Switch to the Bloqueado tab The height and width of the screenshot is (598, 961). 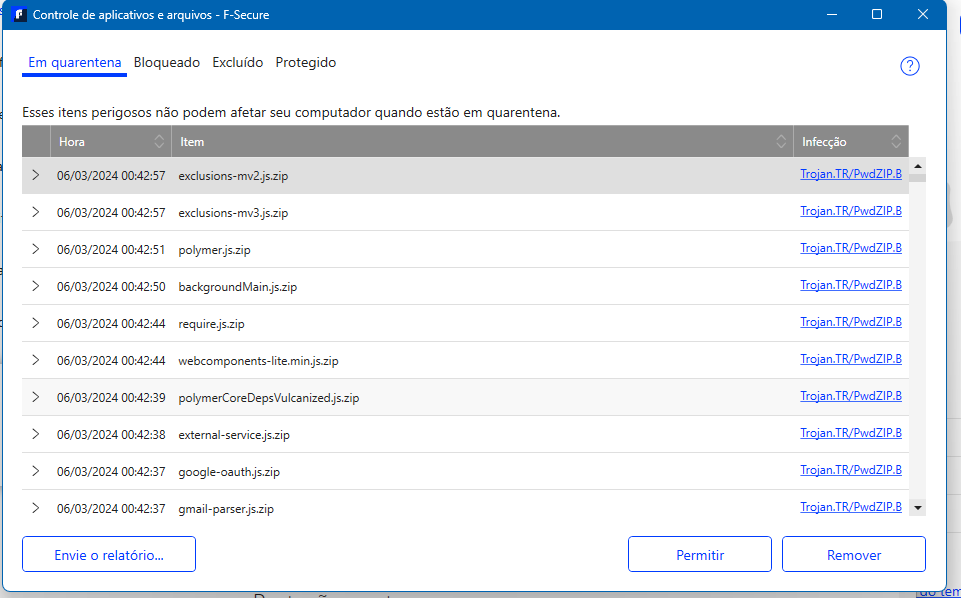(x=167, y=62)
